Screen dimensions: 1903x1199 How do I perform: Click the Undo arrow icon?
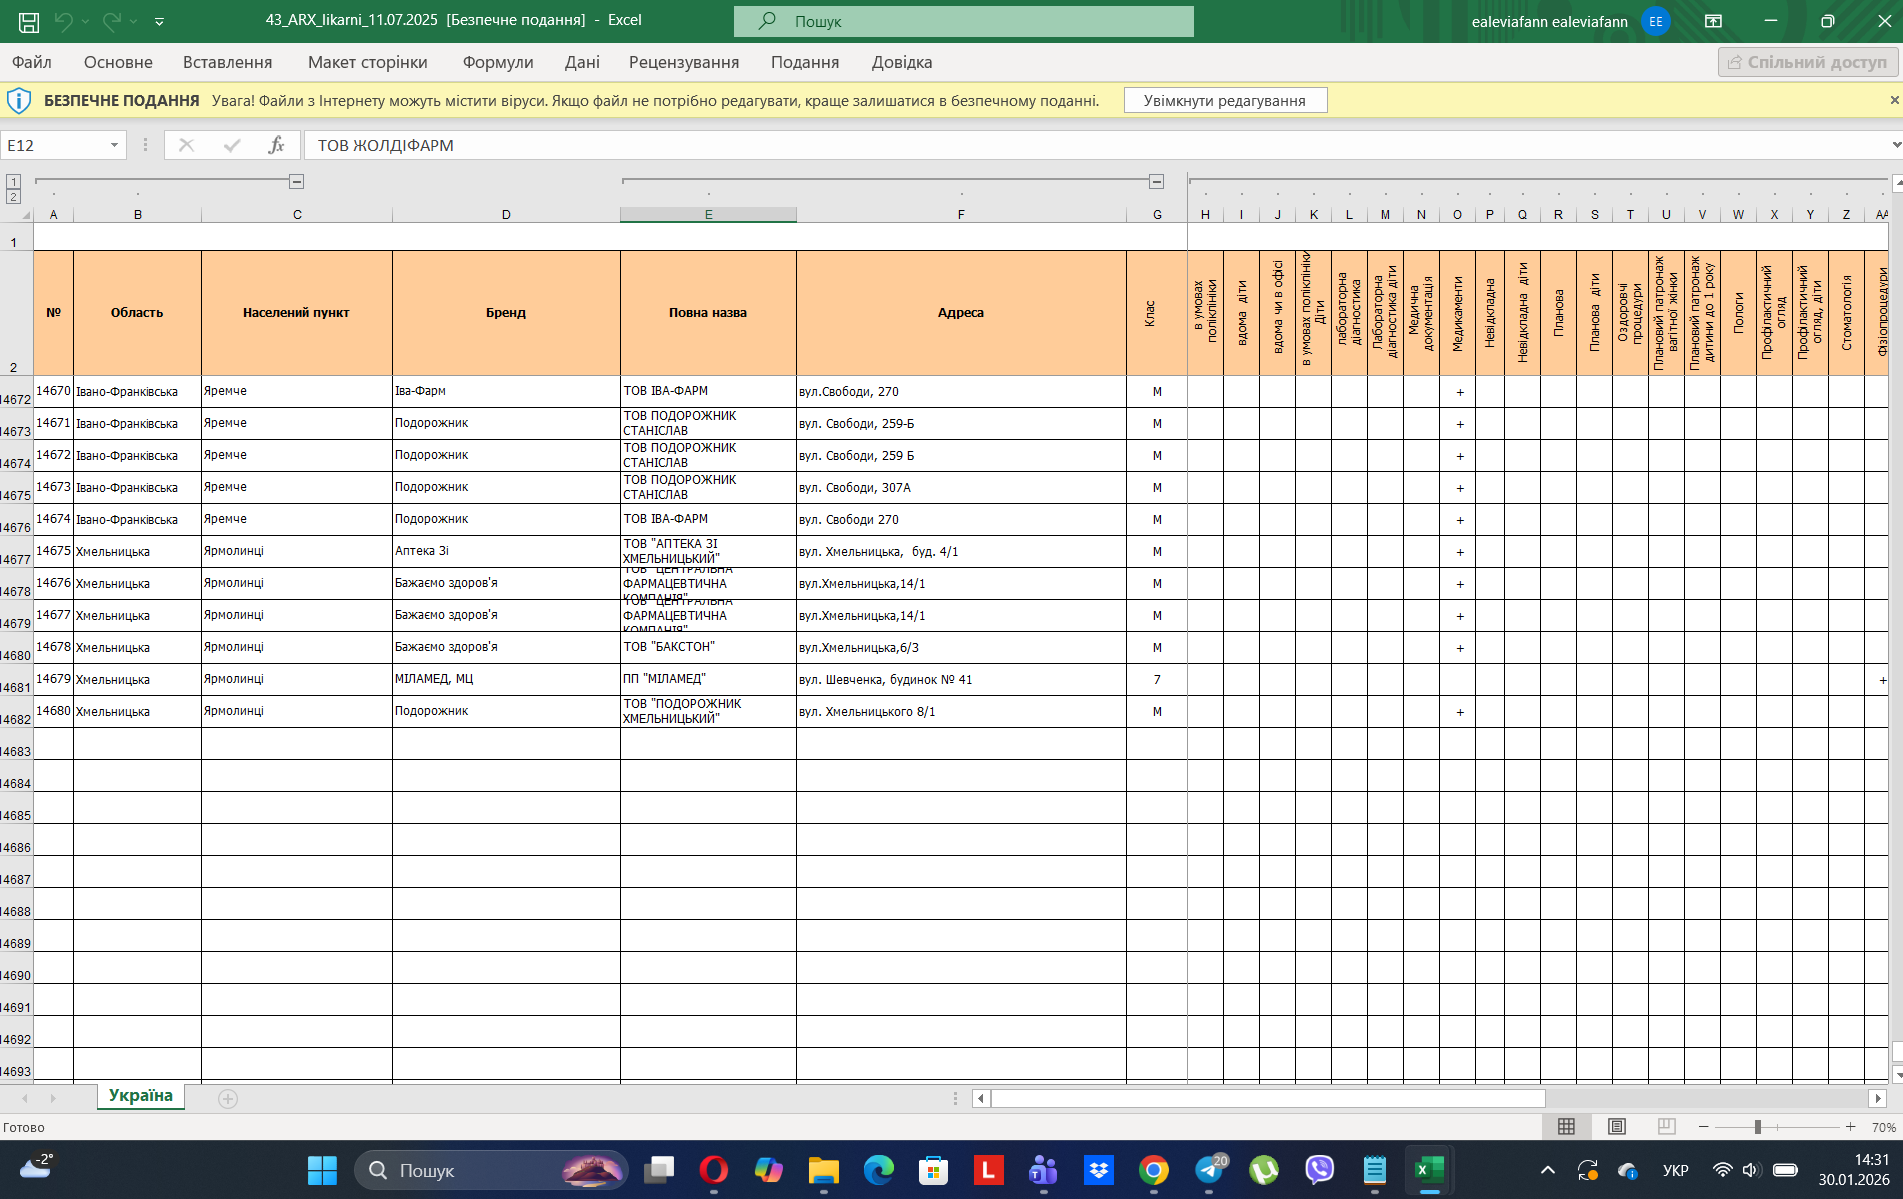pos(64,21)
